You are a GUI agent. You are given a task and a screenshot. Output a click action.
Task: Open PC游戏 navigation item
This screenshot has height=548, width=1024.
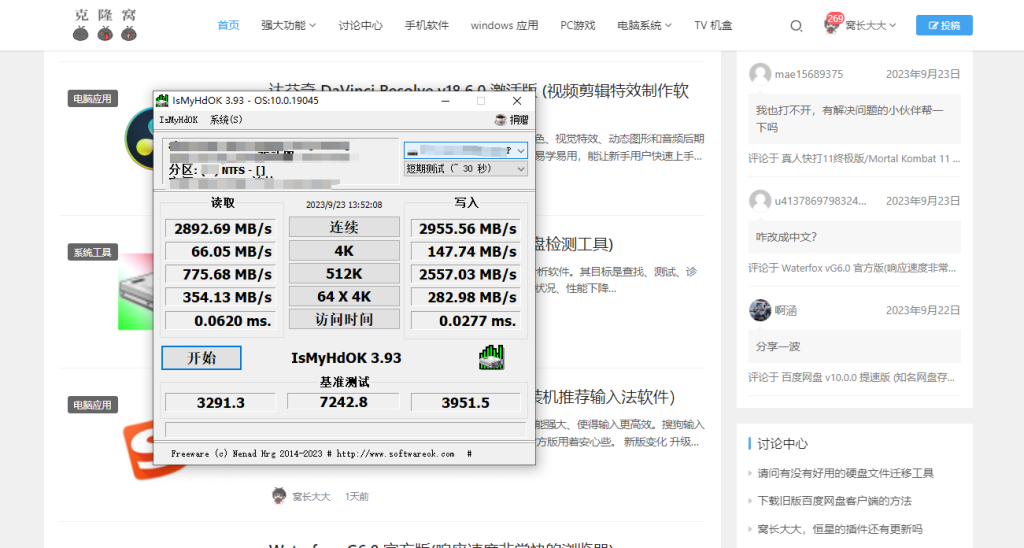click(578, 25)
